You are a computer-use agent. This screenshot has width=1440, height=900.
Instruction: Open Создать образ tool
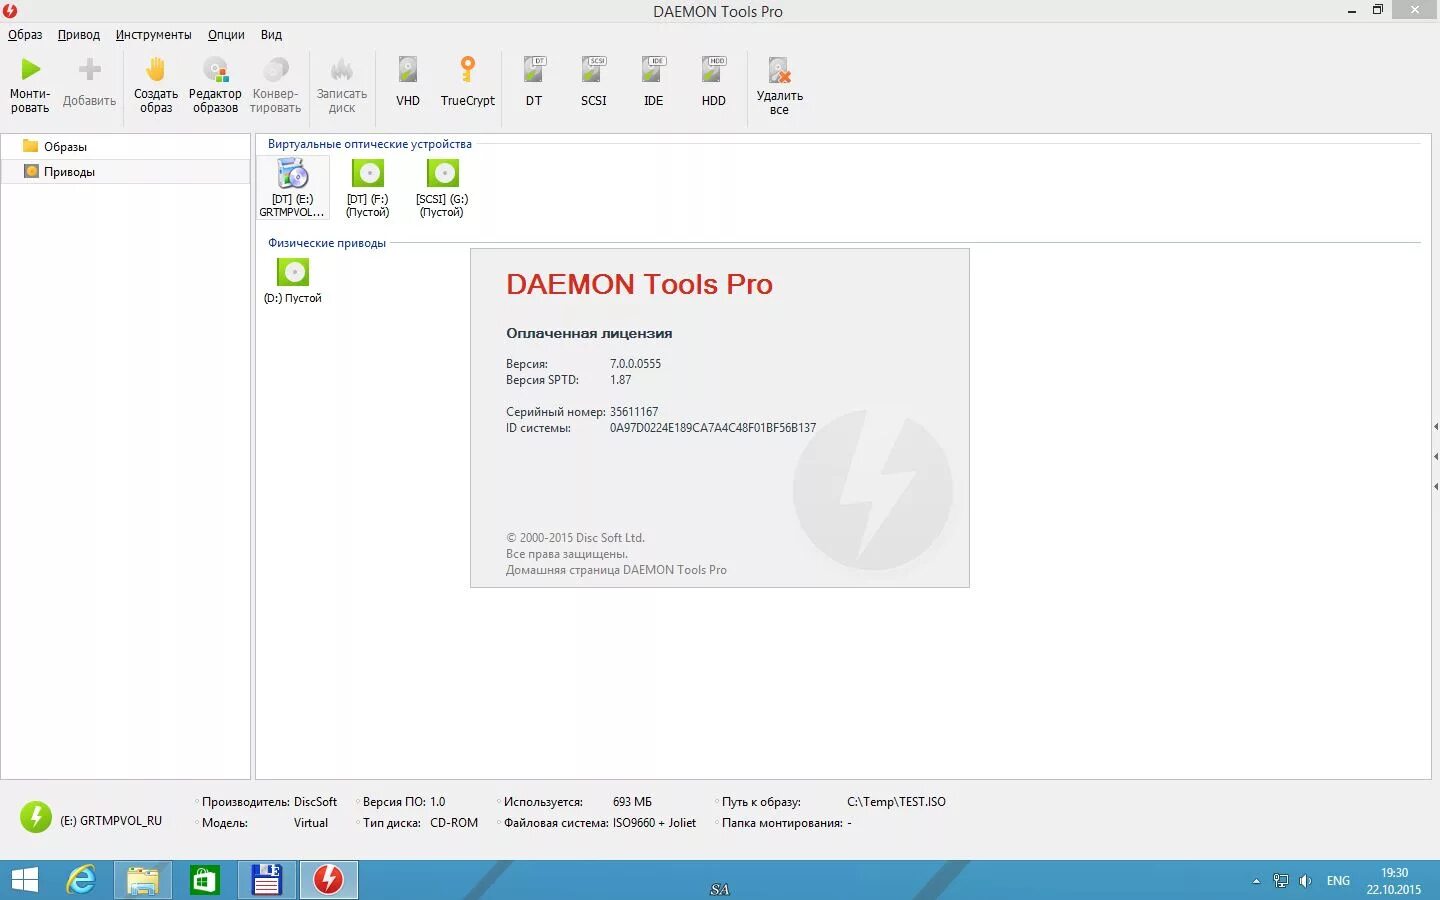point(156,86)
